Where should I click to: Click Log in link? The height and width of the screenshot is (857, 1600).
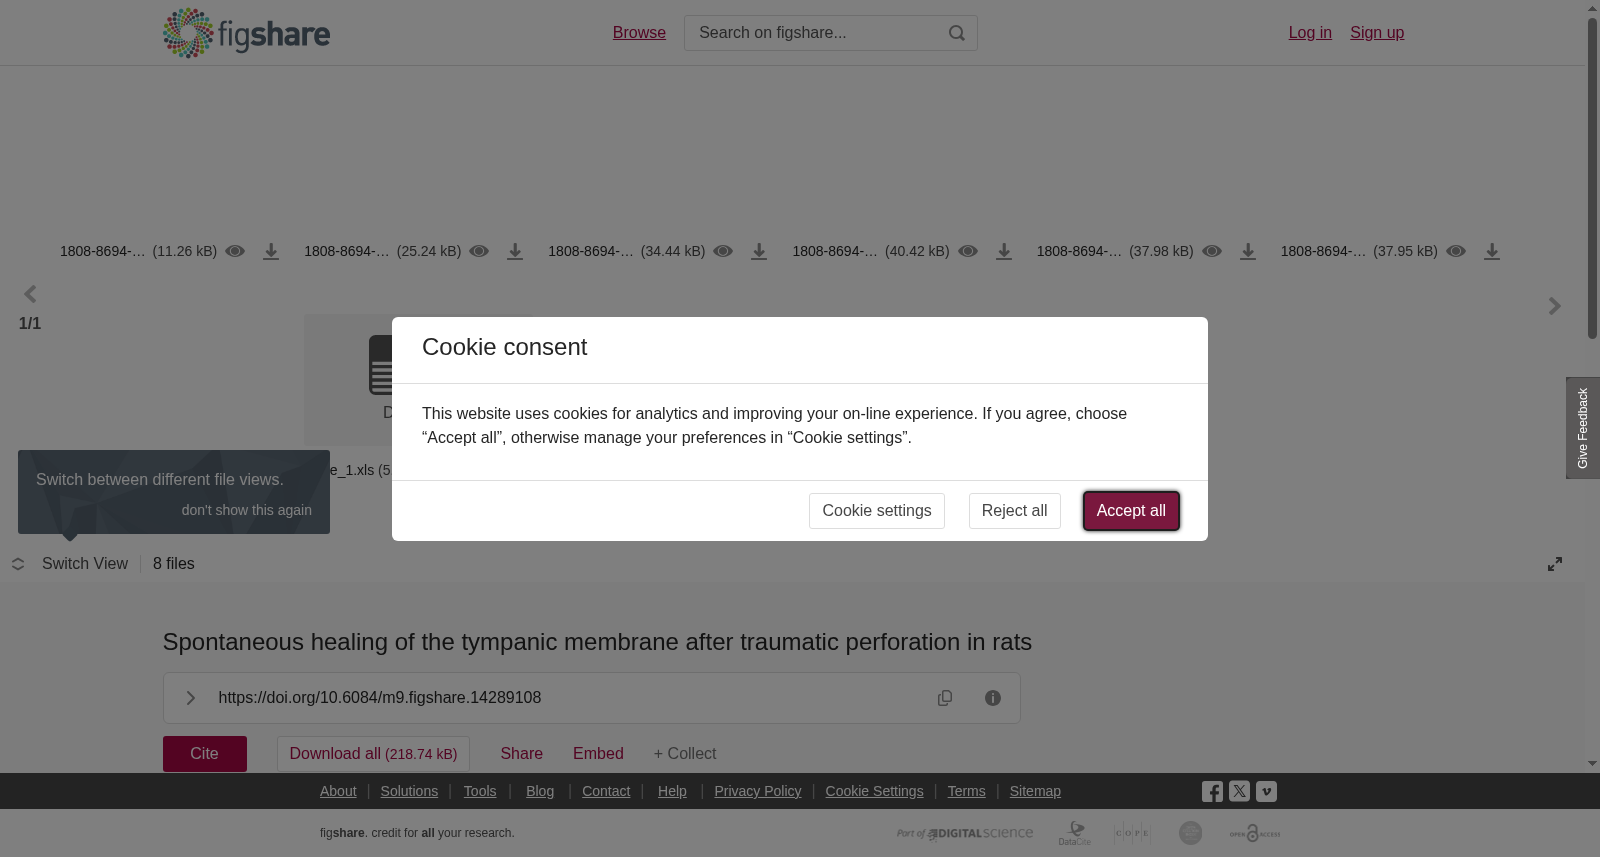tap(1310, 33)
